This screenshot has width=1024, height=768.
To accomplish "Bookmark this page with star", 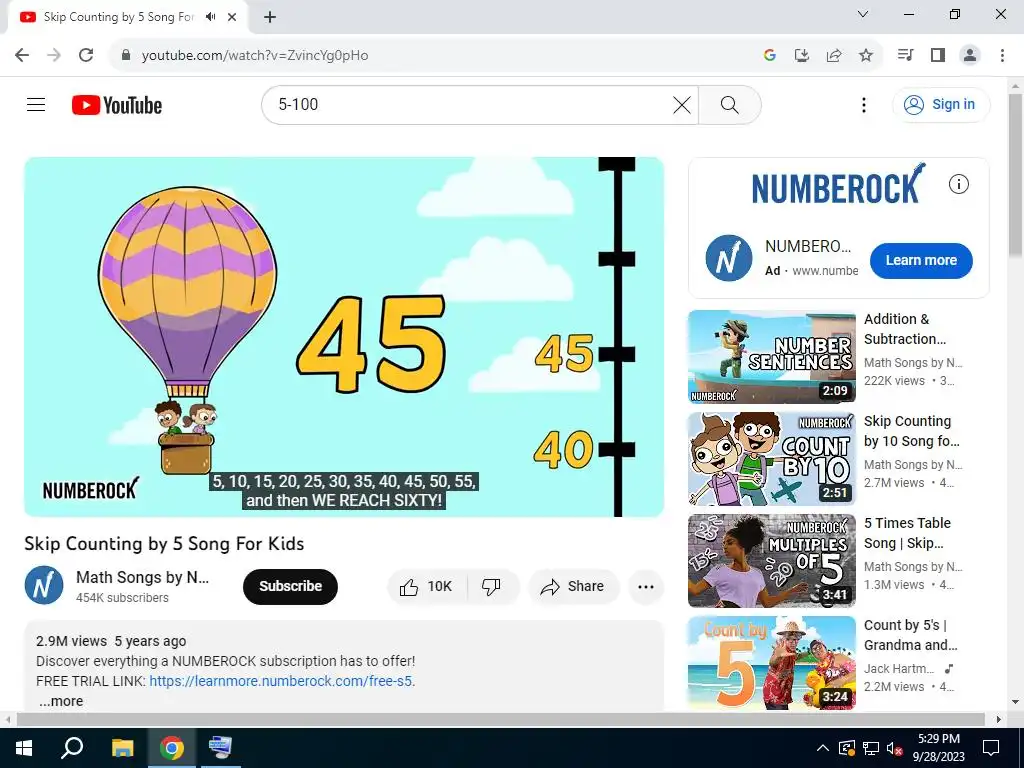I will [x=866, y=55].
